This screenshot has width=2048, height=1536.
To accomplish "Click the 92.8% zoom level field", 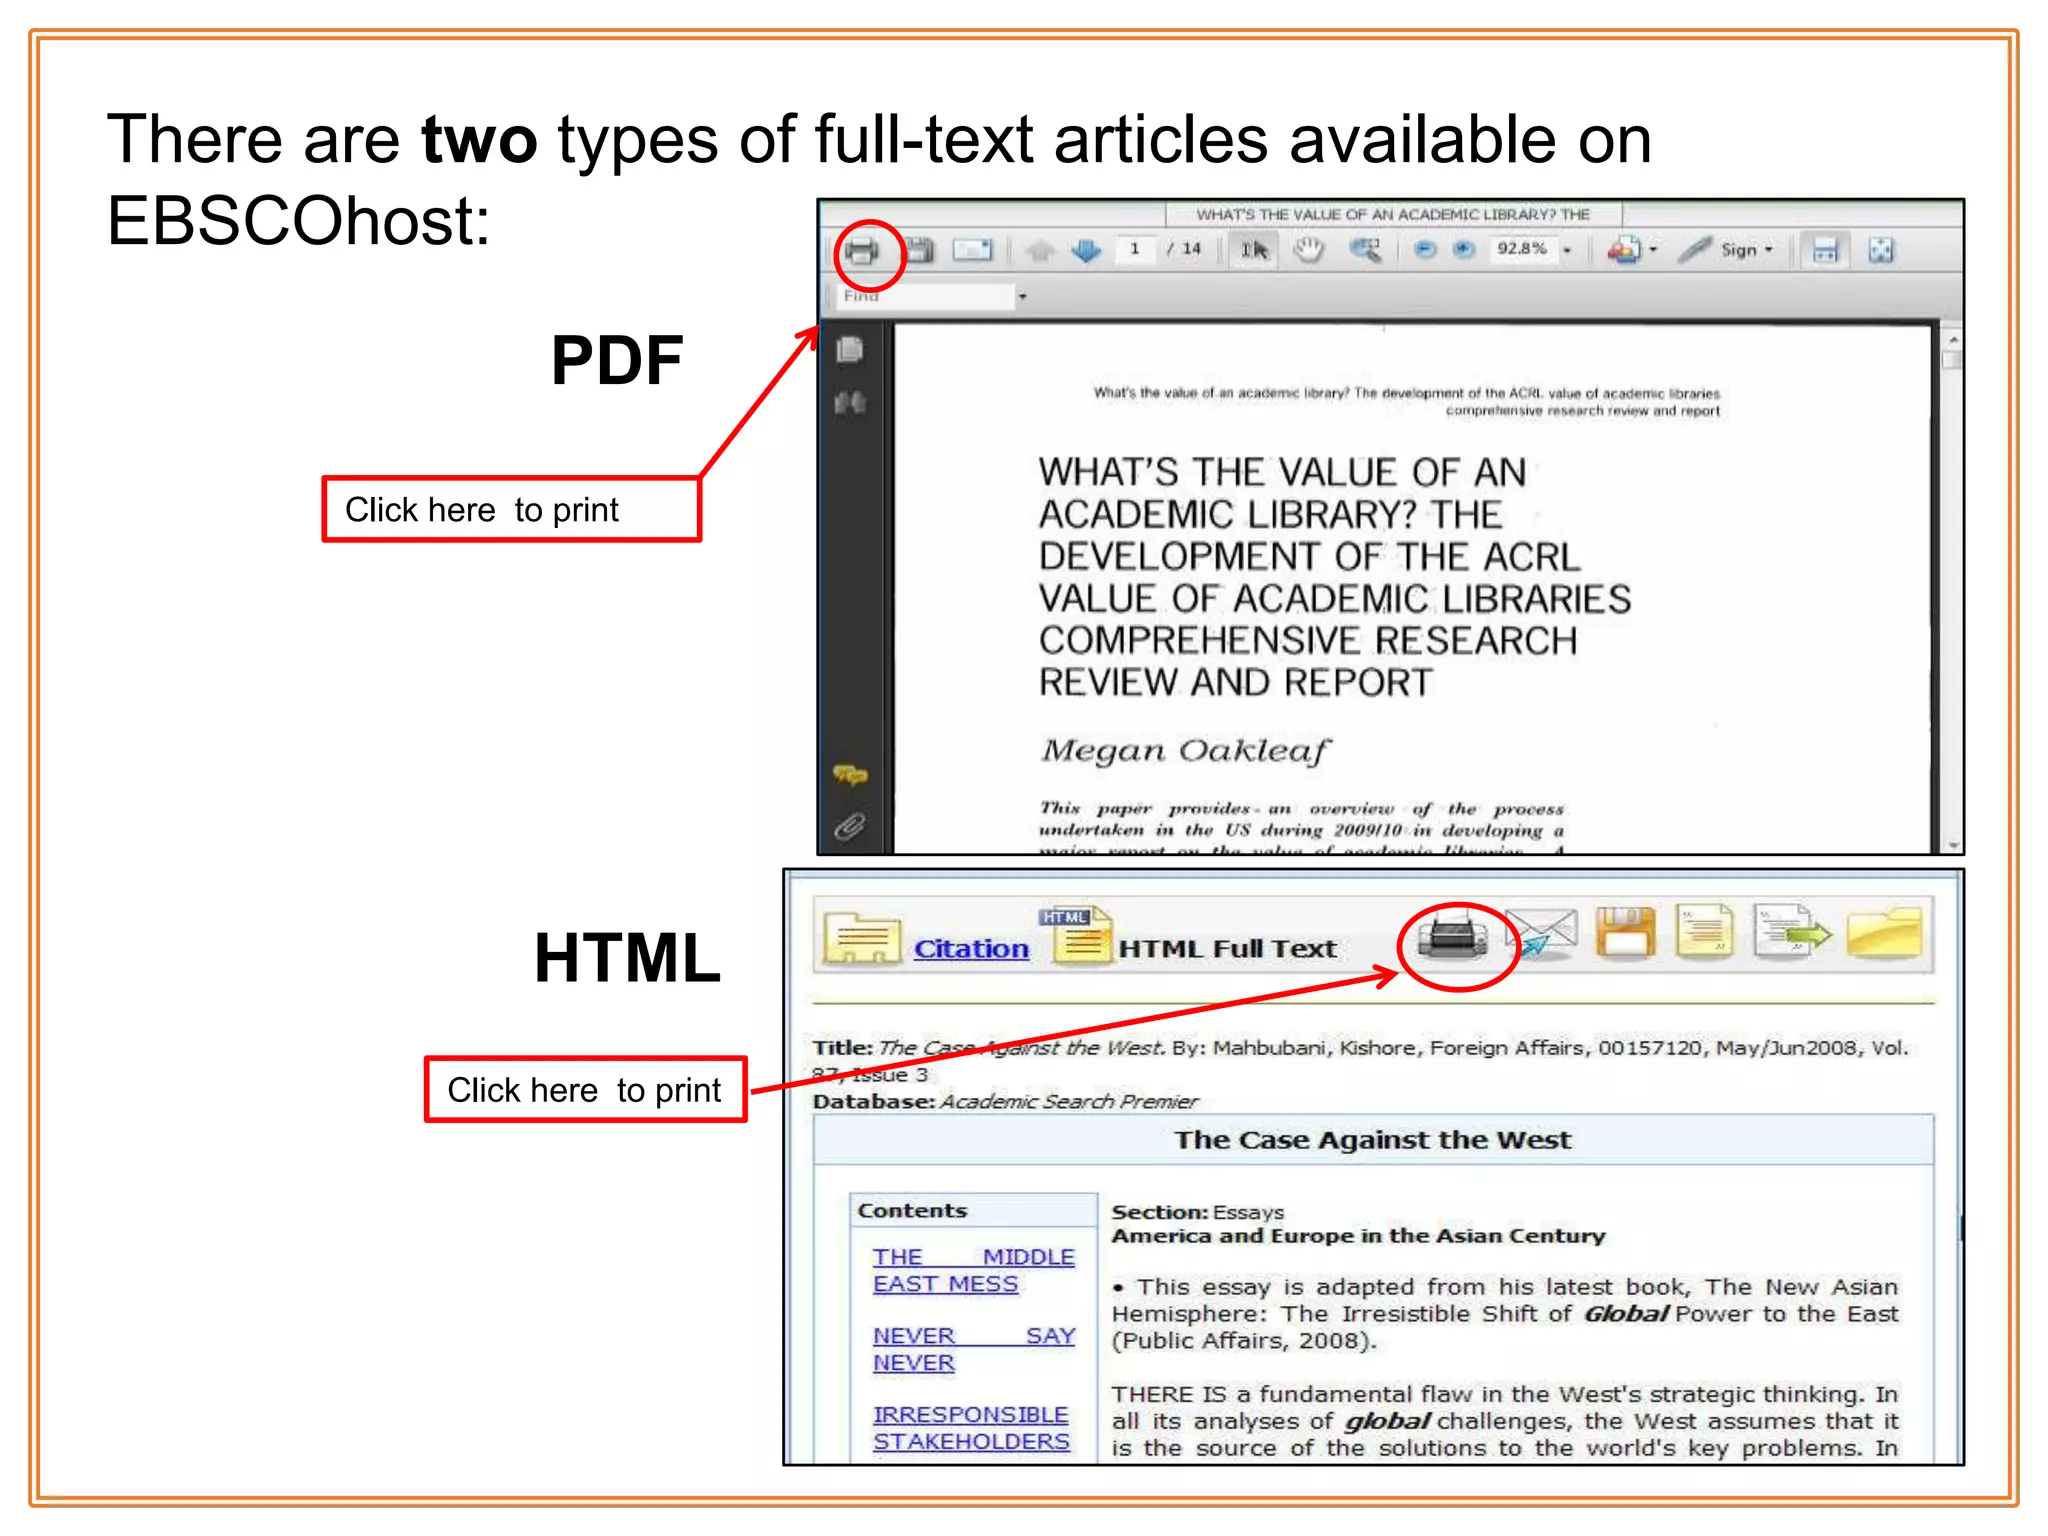I will (1522, 249).
